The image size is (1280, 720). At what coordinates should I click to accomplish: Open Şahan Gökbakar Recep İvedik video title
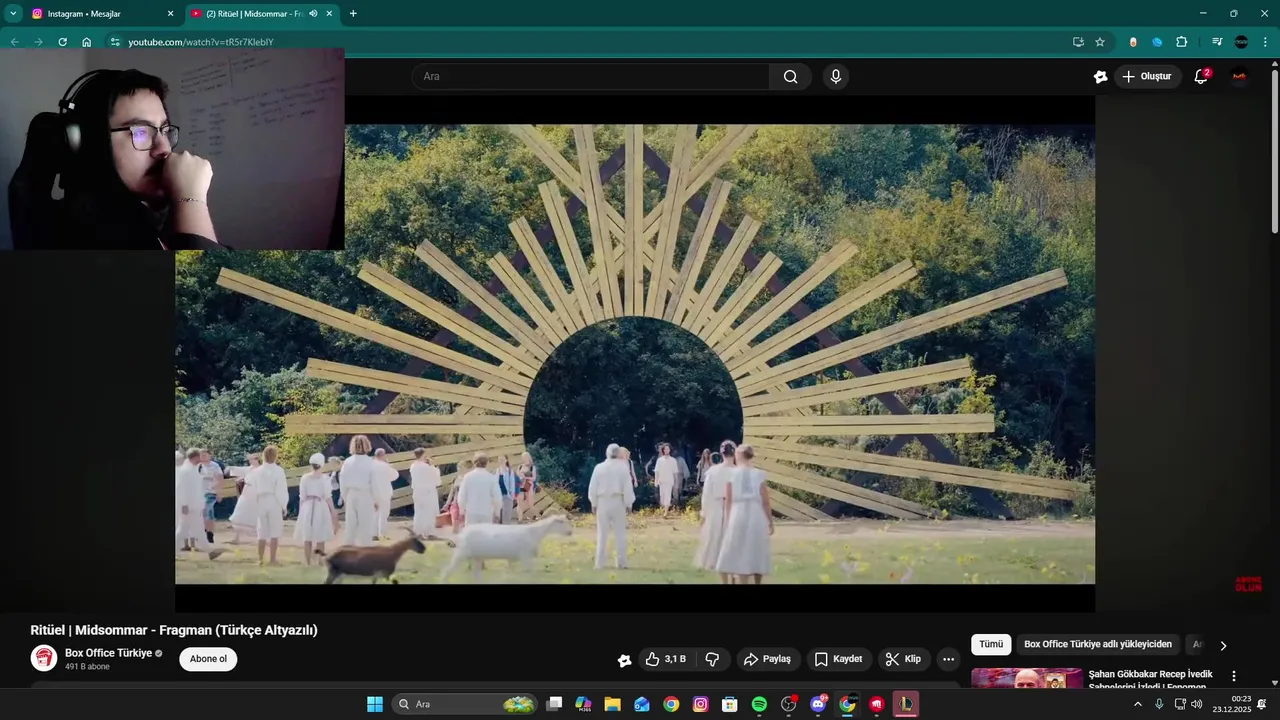coord(1150,680)
